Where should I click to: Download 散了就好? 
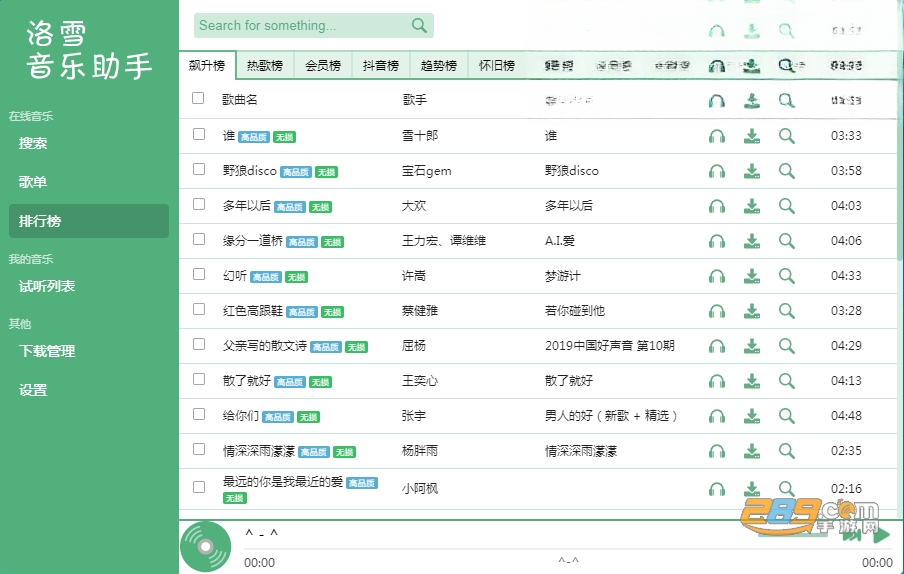[752, 381]
